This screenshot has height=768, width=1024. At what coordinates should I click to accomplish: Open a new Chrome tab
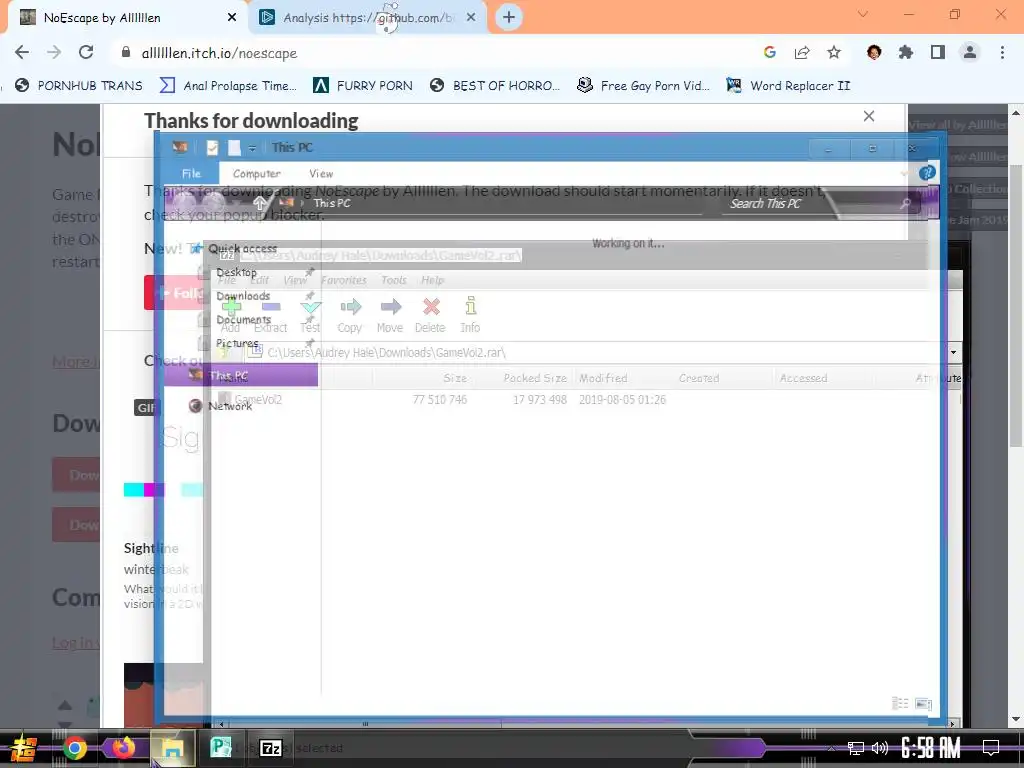coord(509,17)
